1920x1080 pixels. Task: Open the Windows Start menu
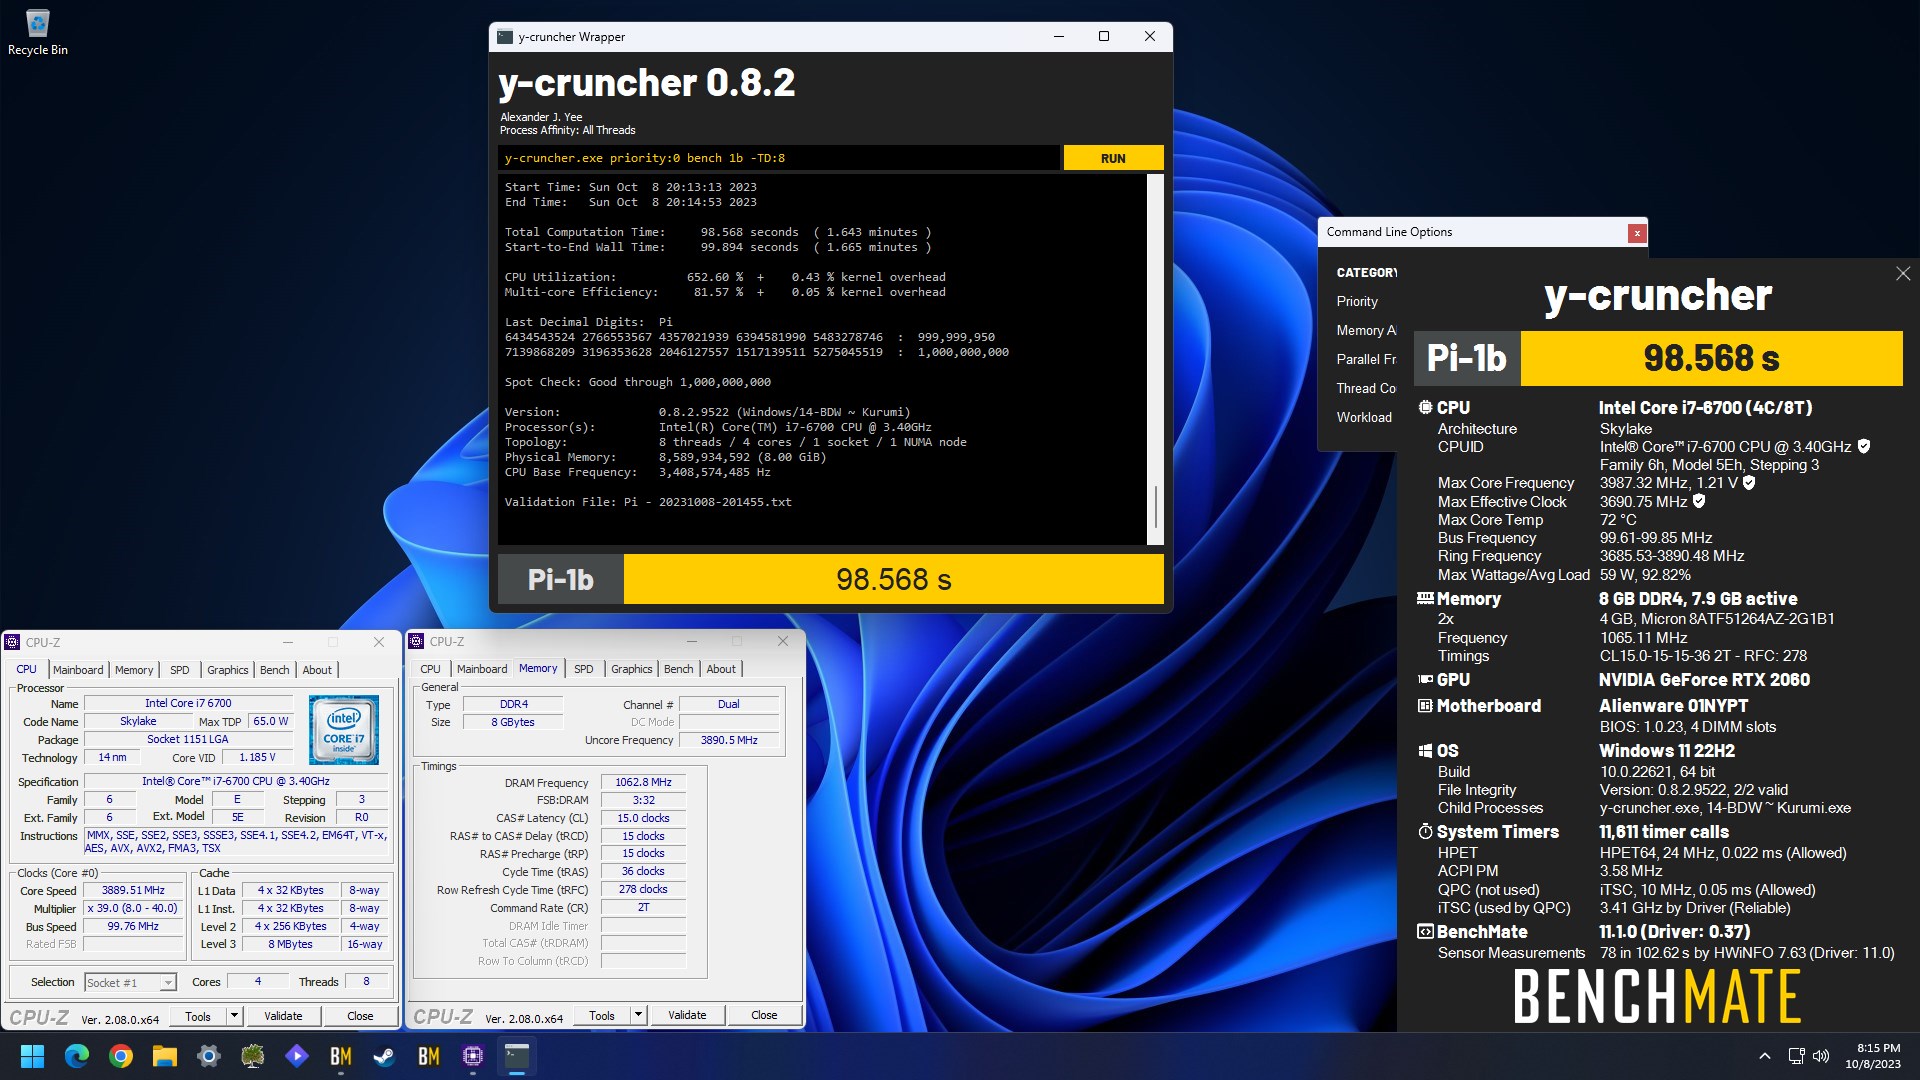(x=32, y=1056)
